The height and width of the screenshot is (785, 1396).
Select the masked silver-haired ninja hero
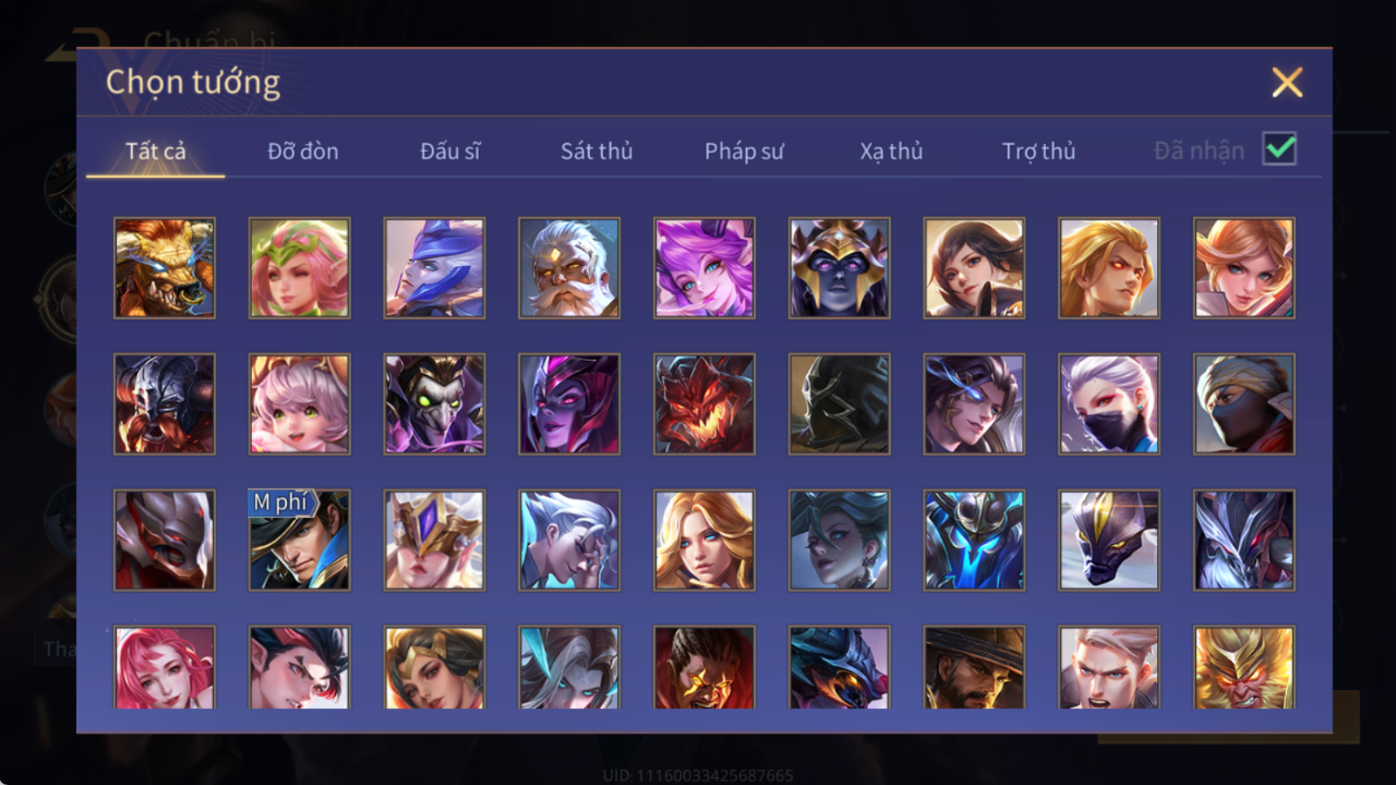pos(1109,404)
